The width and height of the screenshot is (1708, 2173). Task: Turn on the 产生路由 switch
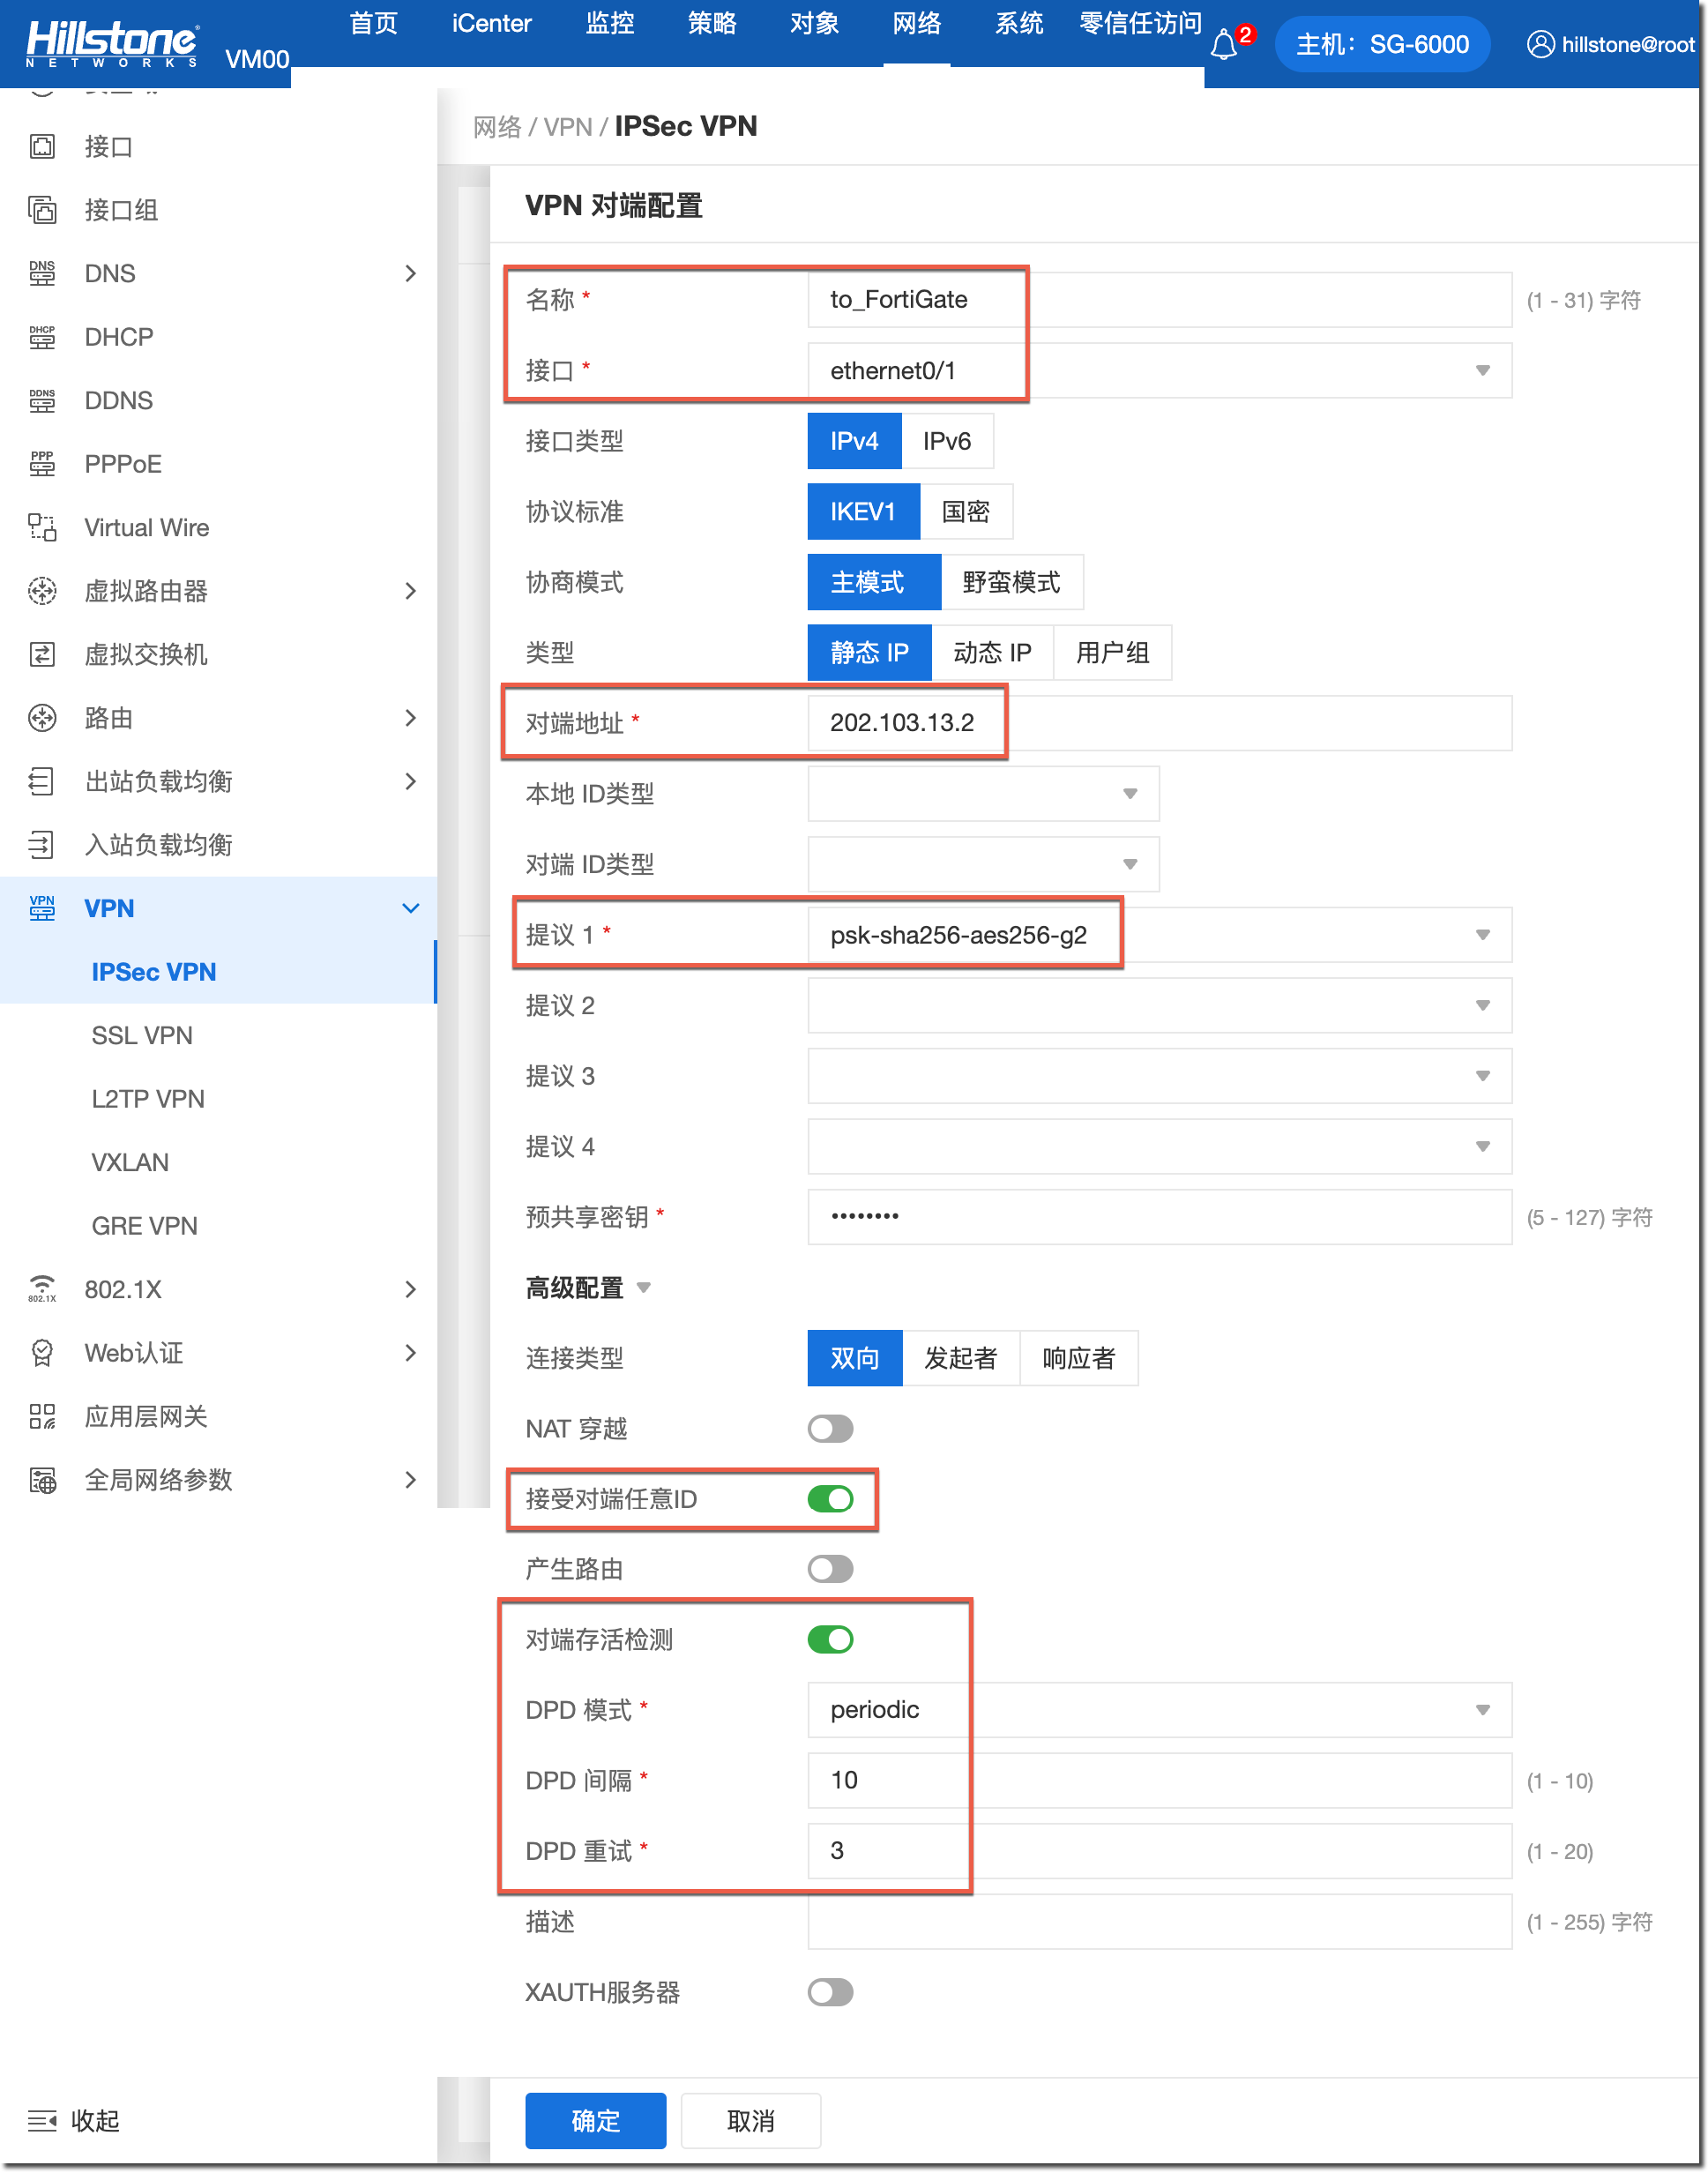[x=830, y=1569]
